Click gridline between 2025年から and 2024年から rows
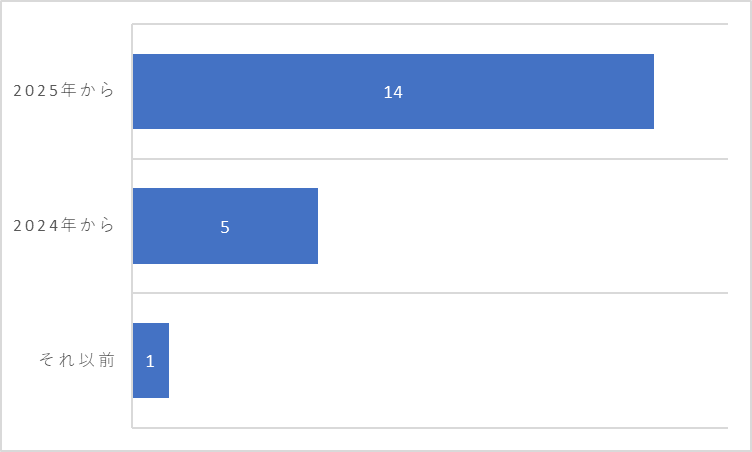The height and width of the screenshot is (452, 752). coord(430,158)
